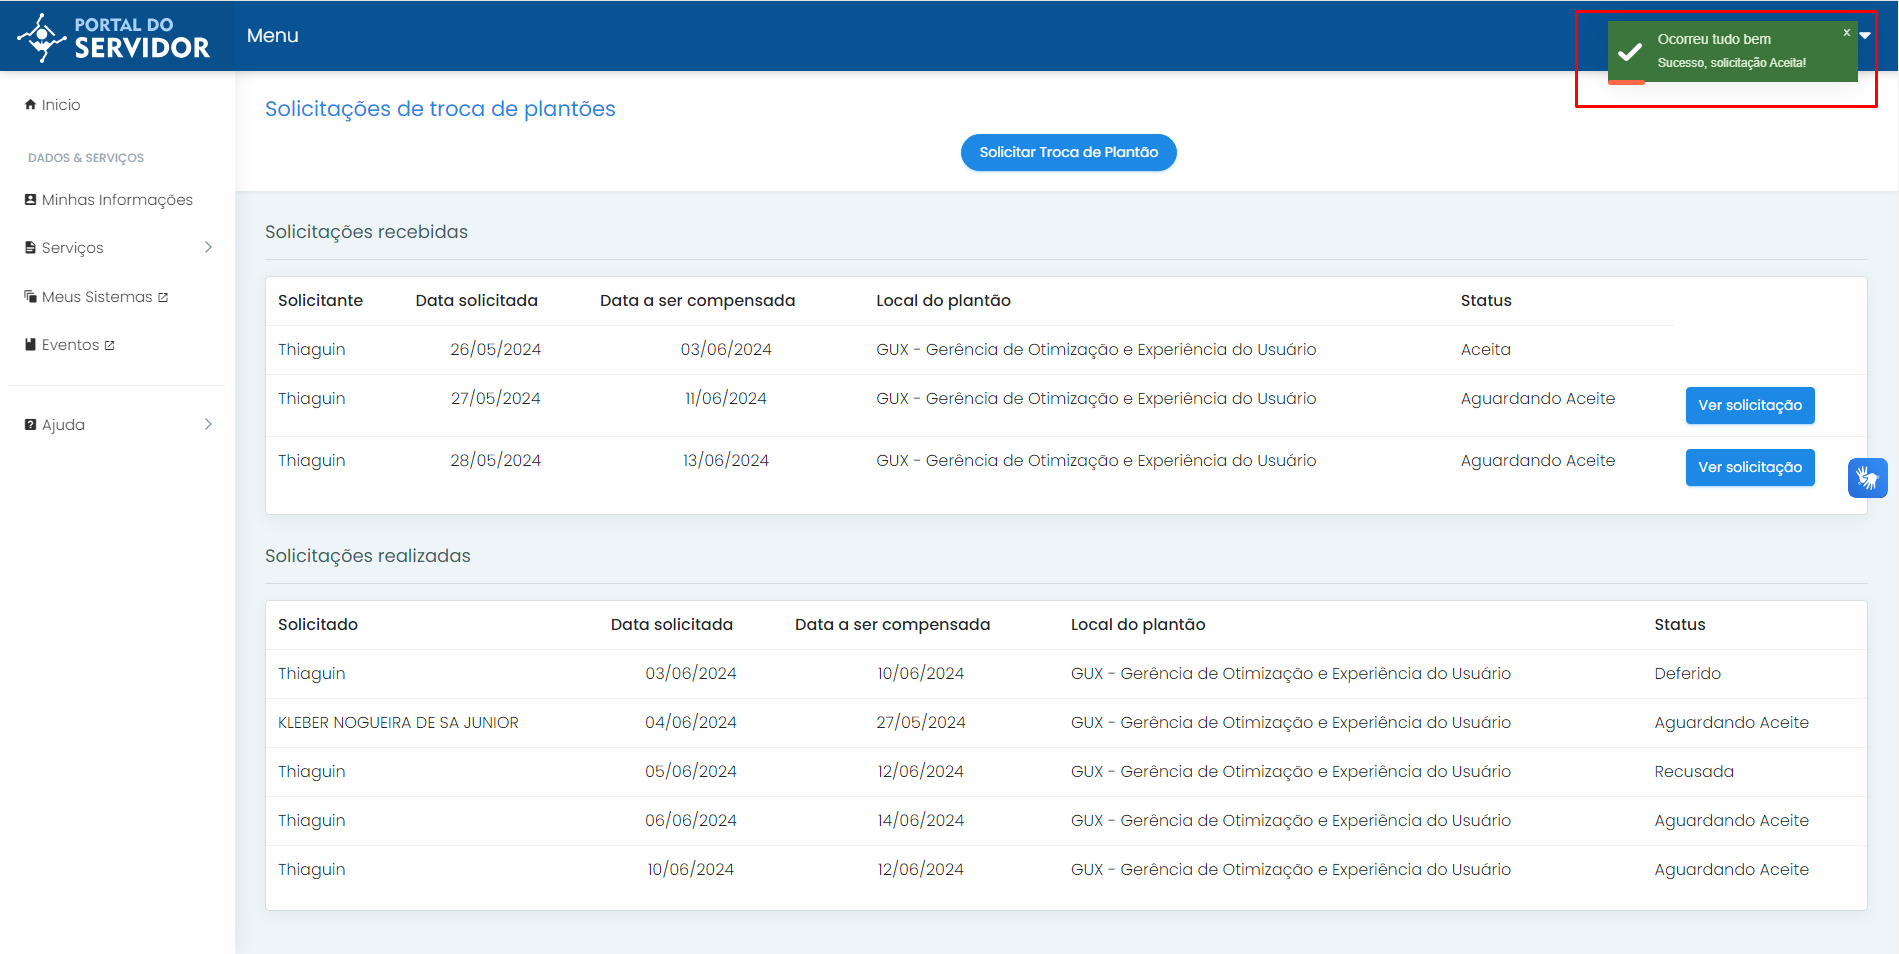The height and width of the screenshot is (954, 1899).
Task: Click Thiaguin in the 26/05/2024 received row
Action: coord(312,350)
